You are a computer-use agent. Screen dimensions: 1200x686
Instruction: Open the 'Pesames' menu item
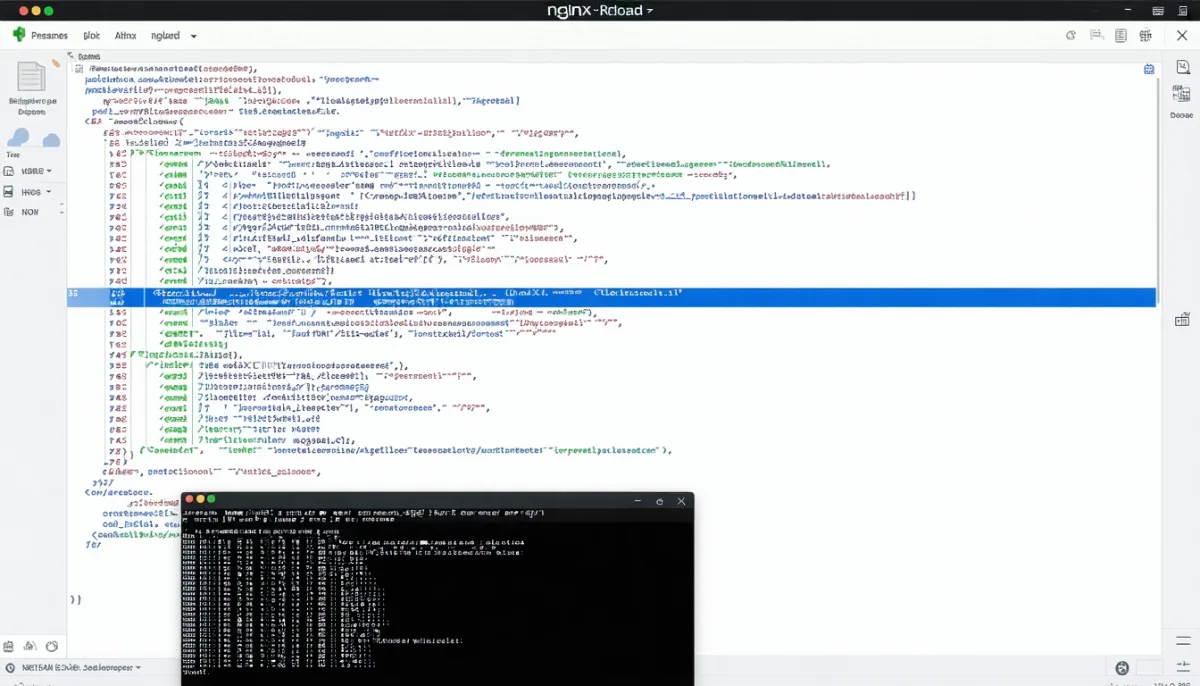[49, 35]
